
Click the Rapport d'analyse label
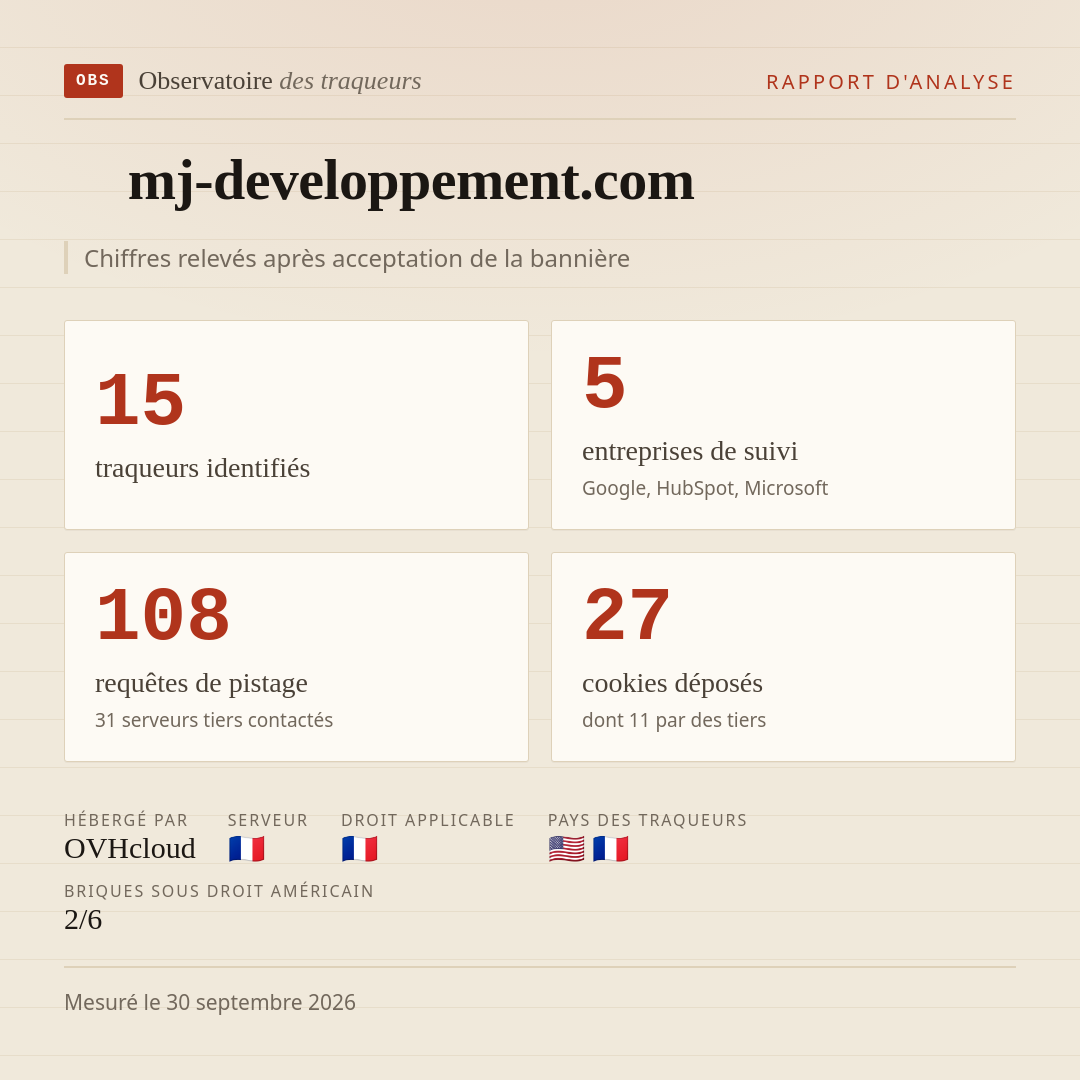click(891, 82)
